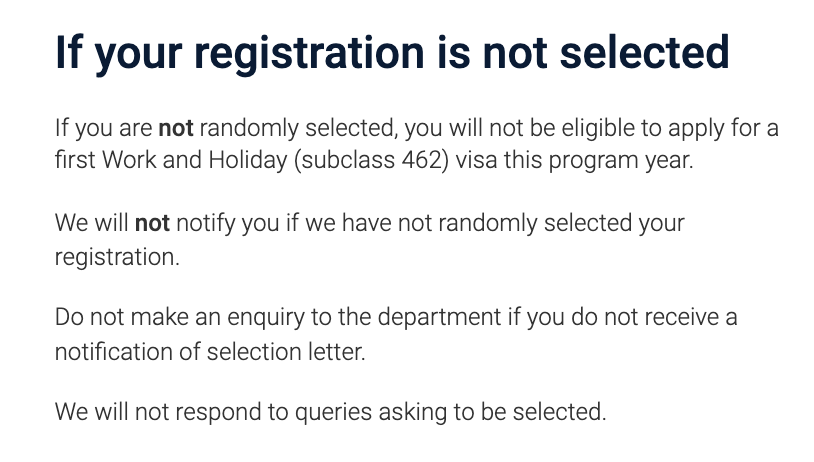Click the word "department" in the third paragraph
This screenshot has height=462, width=814.
click(x=439, y=318)
